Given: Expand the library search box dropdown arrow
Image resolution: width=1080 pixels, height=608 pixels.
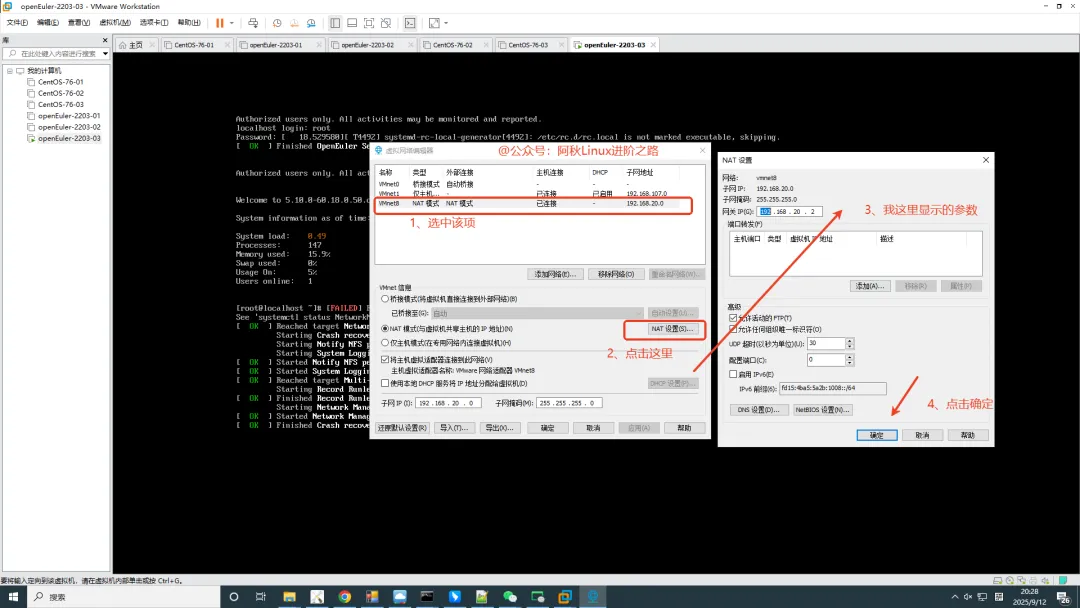Looking at the screenshot, I should point(105,53).
